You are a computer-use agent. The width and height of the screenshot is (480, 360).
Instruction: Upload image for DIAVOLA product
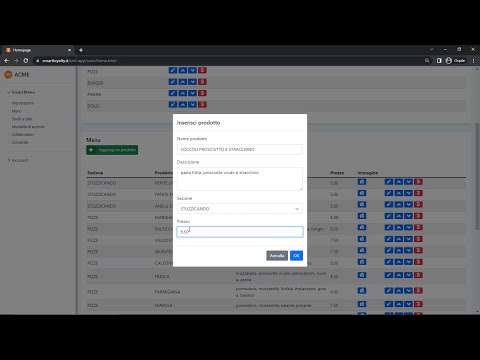coord(362,304)
